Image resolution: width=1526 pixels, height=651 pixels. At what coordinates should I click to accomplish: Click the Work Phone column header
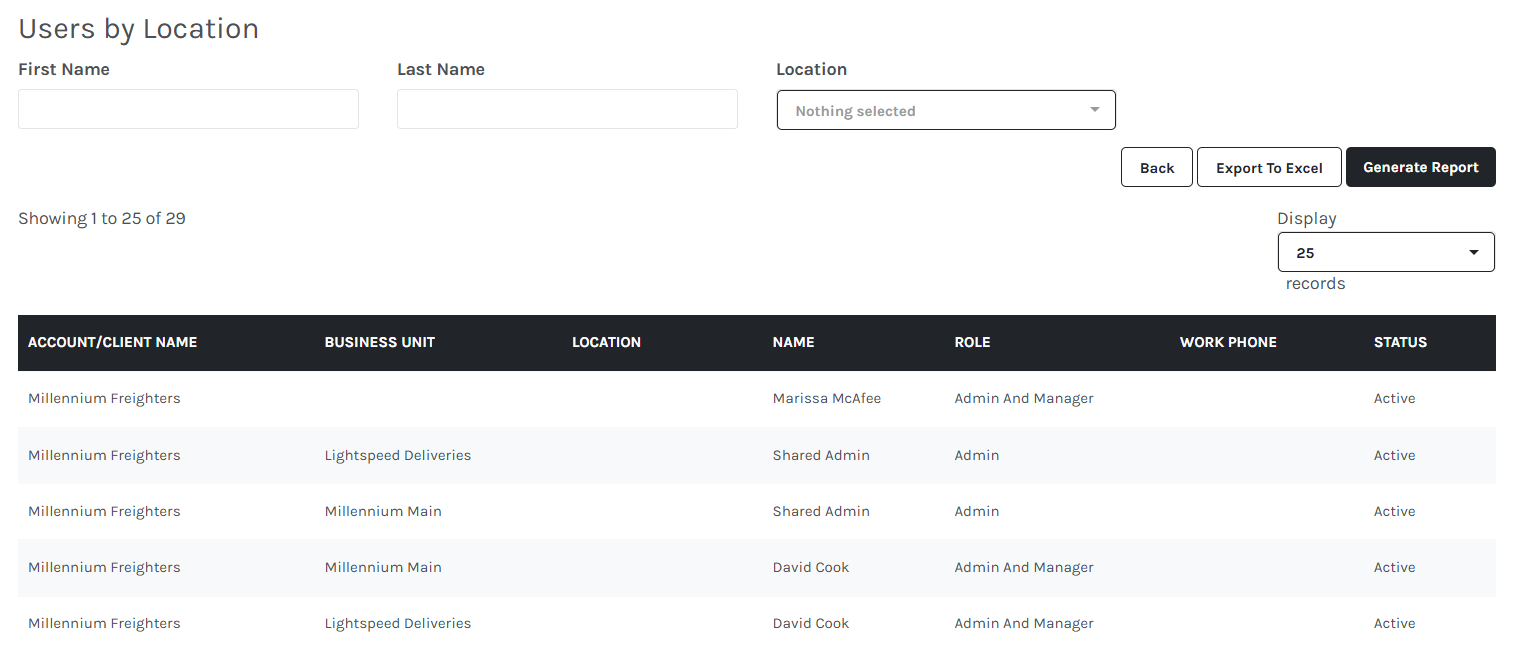tap(1228, 342)
